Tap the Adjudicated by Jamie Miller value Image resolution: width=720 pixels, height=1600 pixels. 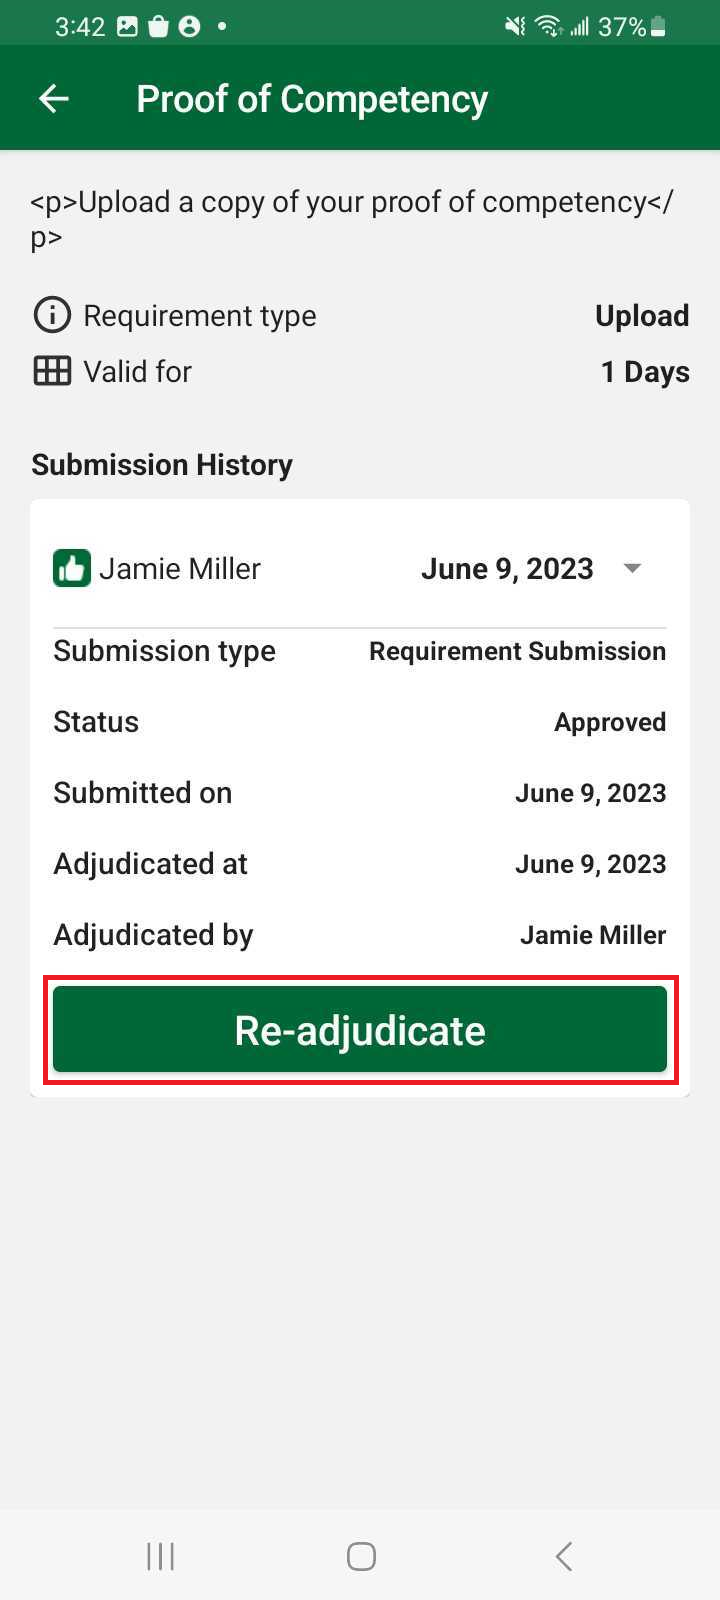[x=593, y=935]
